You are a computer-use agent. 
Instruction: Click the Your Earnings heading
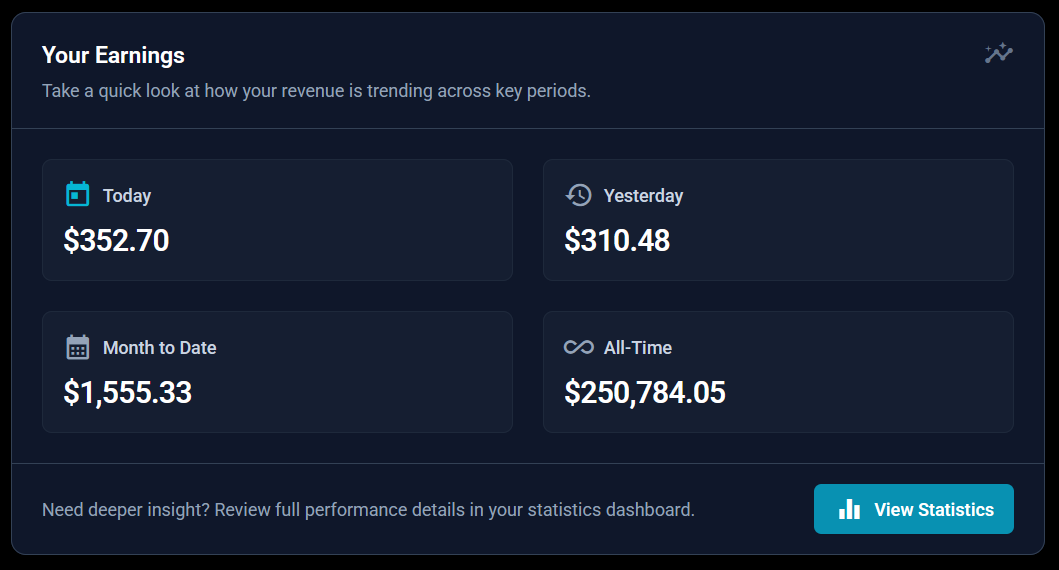[113, 55]
